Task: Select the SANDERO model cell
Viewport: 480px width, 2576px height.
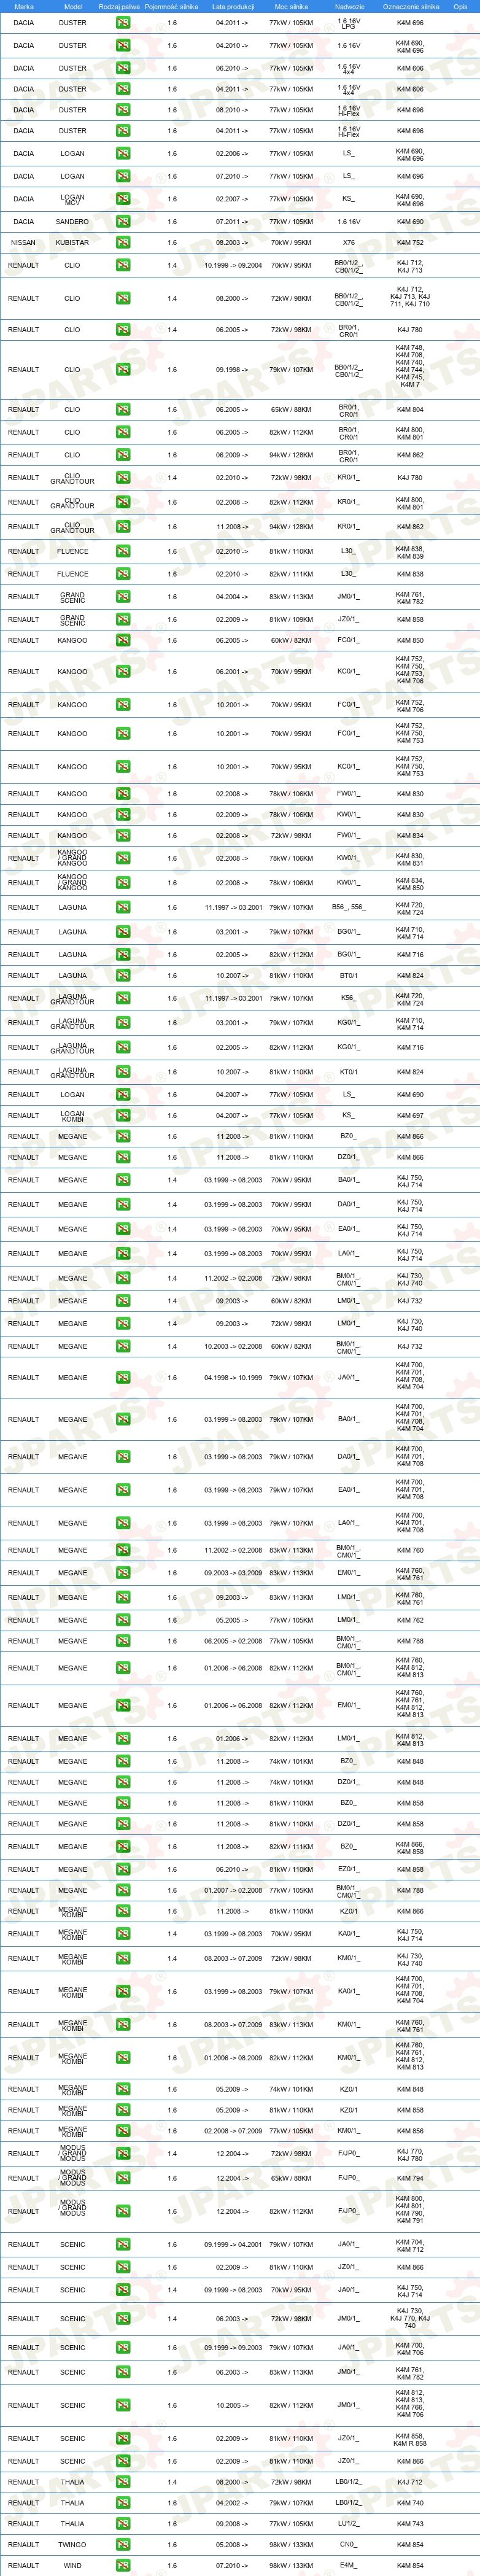Action: pos(72,221)
